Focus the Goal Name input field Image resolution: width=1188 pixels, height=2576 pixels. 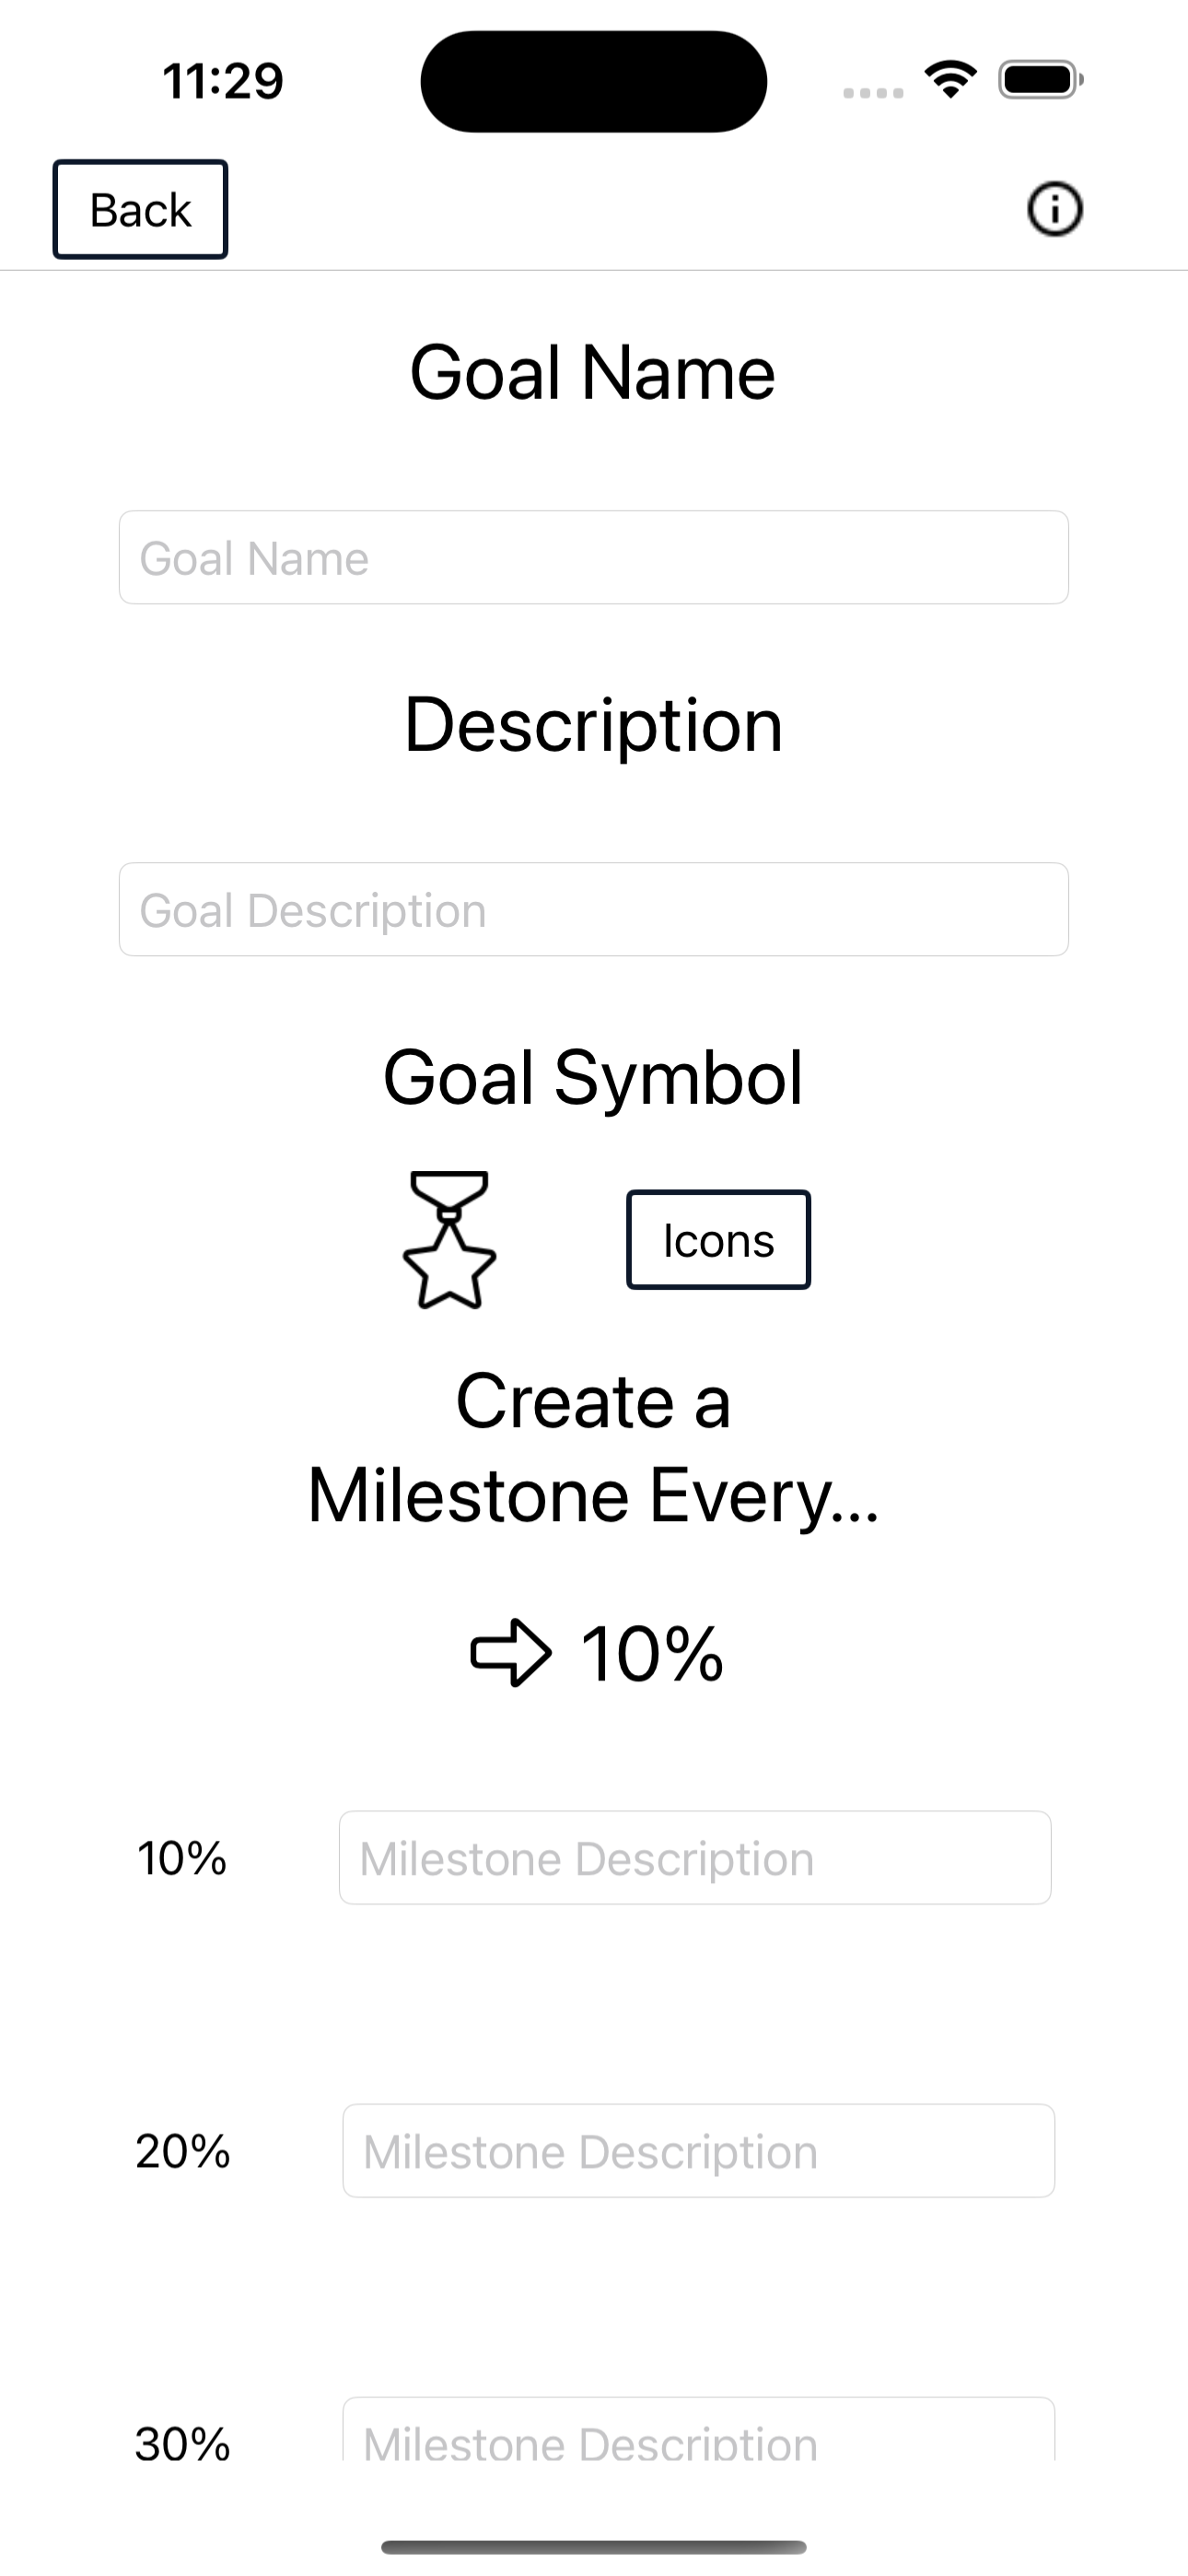coord(594,558)
